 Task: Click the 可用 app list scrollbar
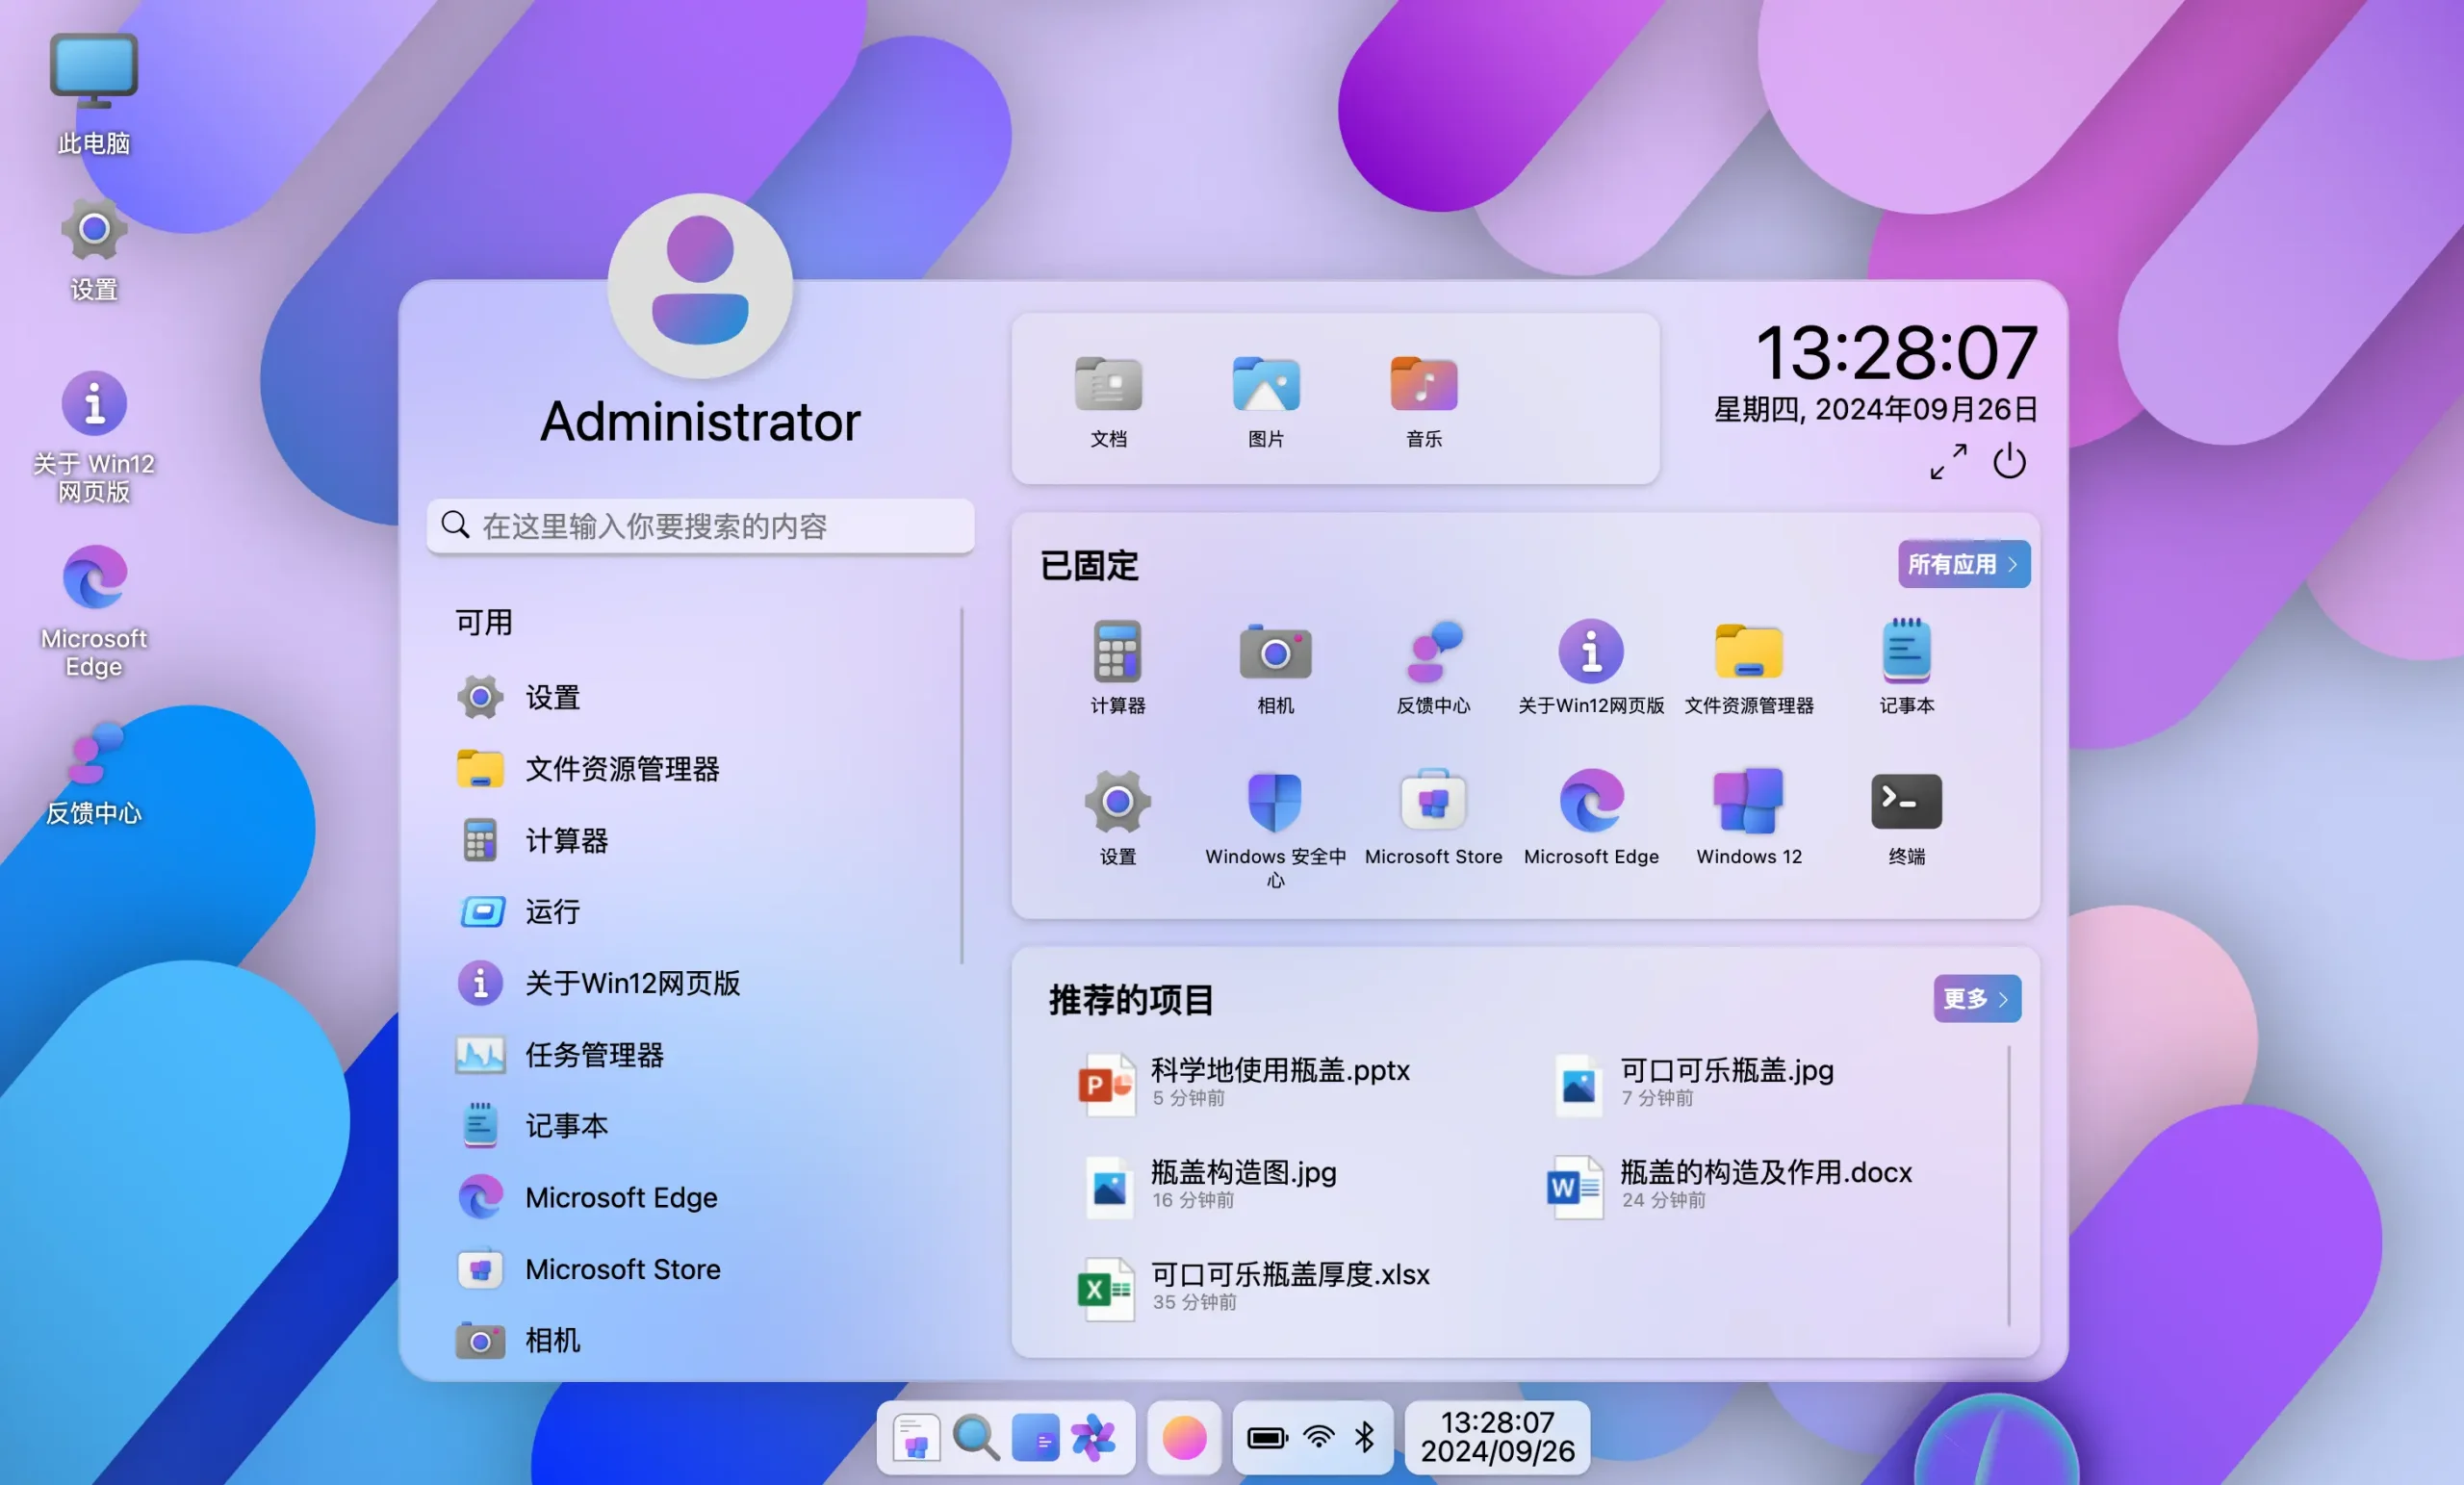click(962, 785)
